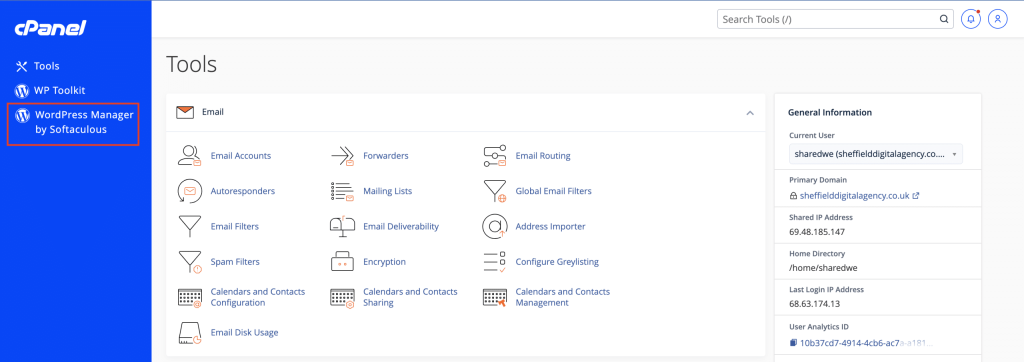Click the Encryption icon

point(342,262)
